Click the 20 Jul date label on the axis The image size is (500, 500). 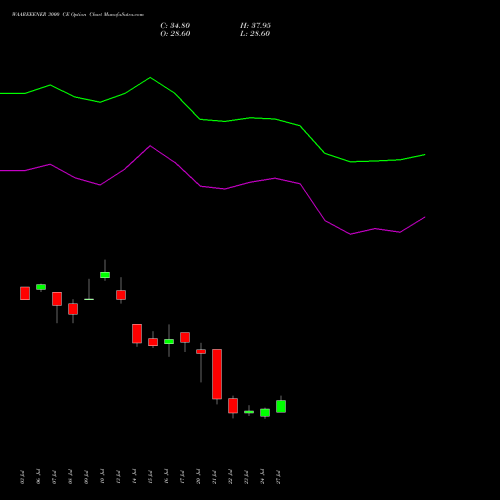(198, 477)
